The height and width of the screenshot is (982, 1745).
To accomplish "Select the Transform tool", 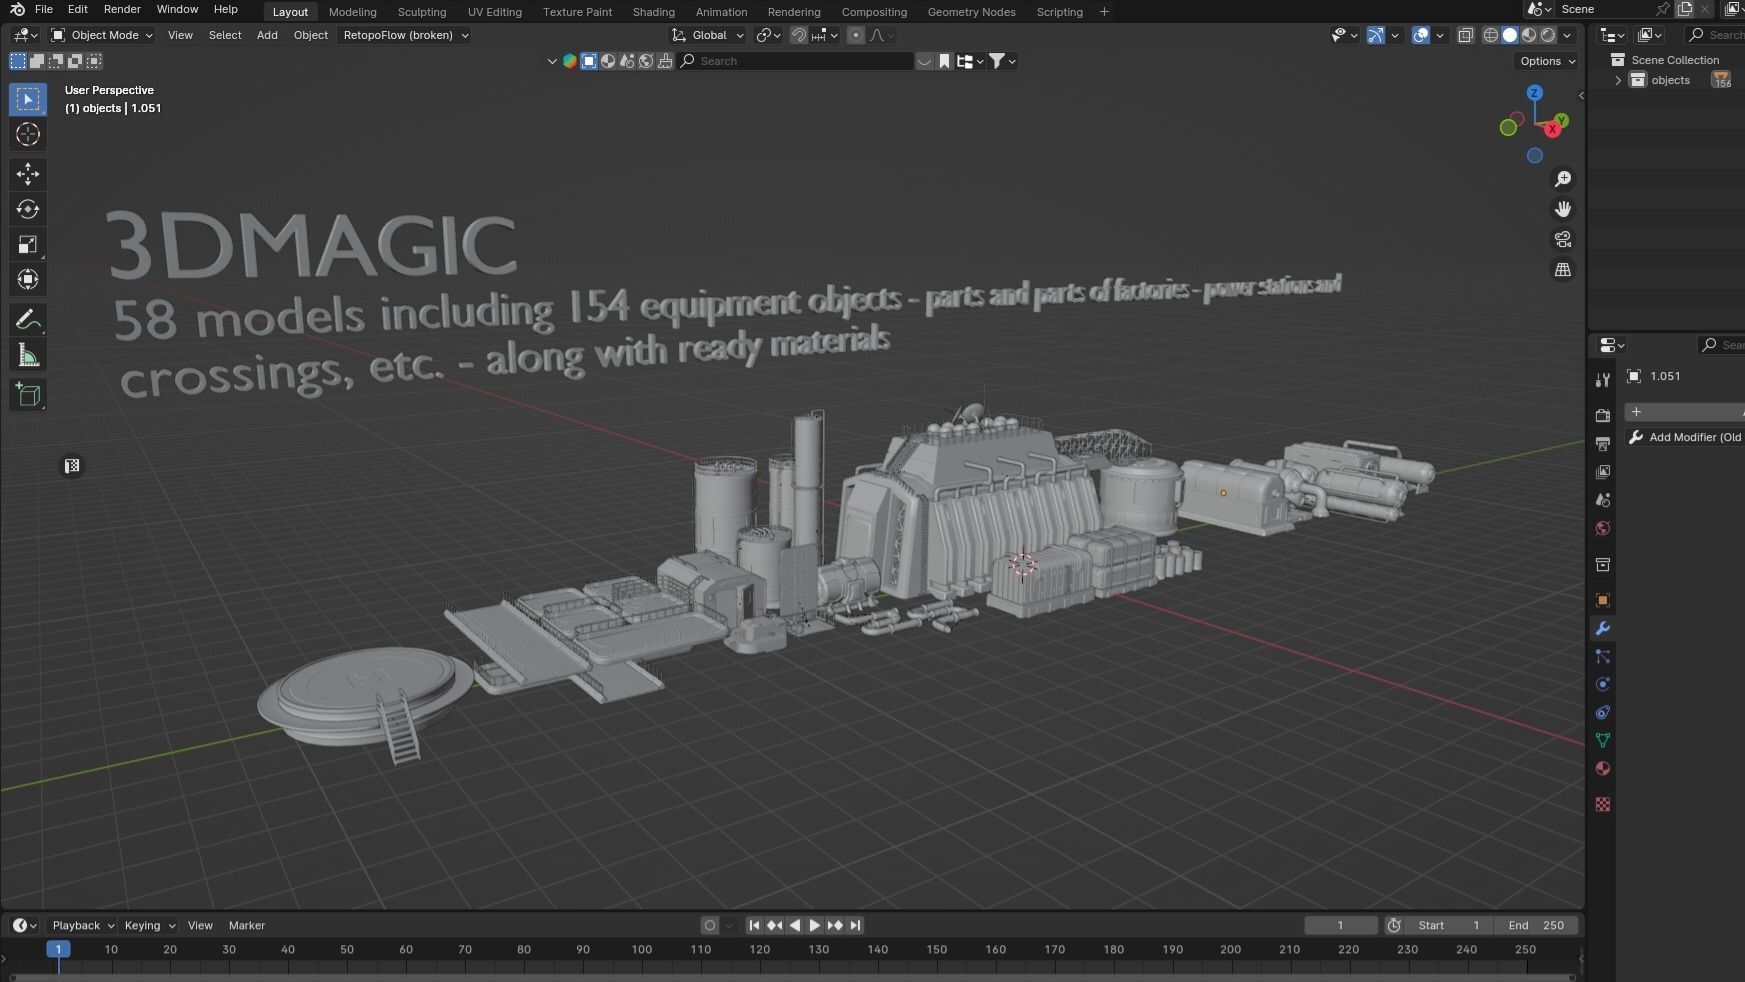I will tap(28, 279).
